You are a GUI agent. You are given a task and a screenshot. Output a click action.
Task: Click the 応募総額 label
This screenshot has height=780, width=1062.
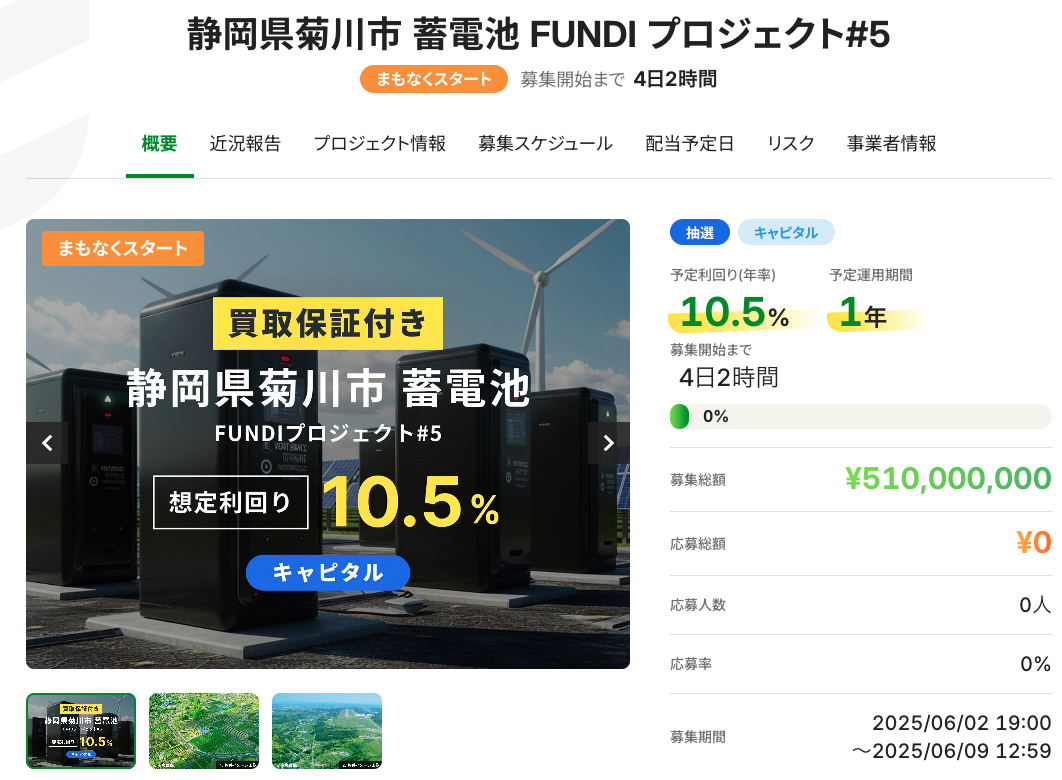point(698,544)
